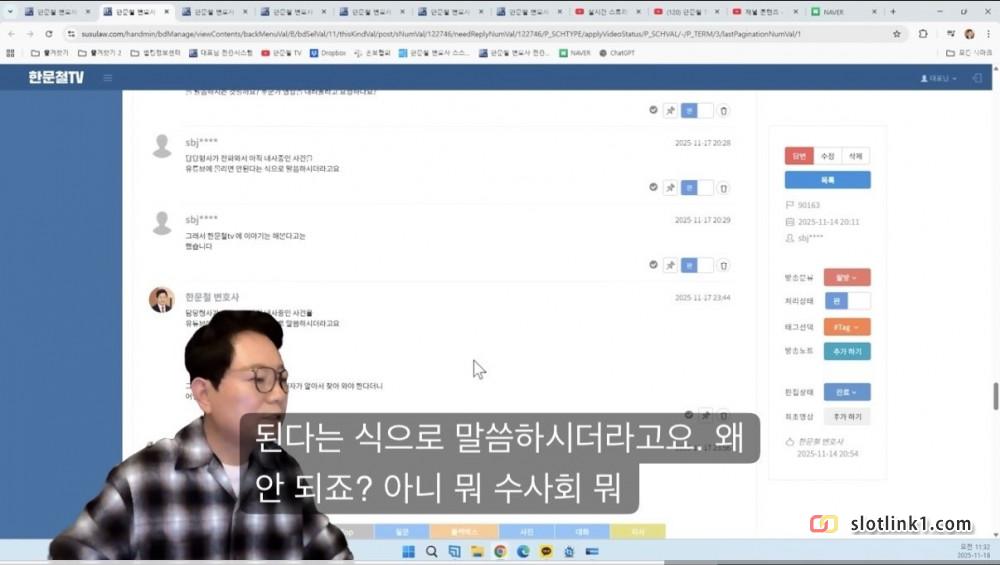Toggle the switch on topmost partially visible comment
This screenshot has width=1000, height=565.
pos(696,110)
